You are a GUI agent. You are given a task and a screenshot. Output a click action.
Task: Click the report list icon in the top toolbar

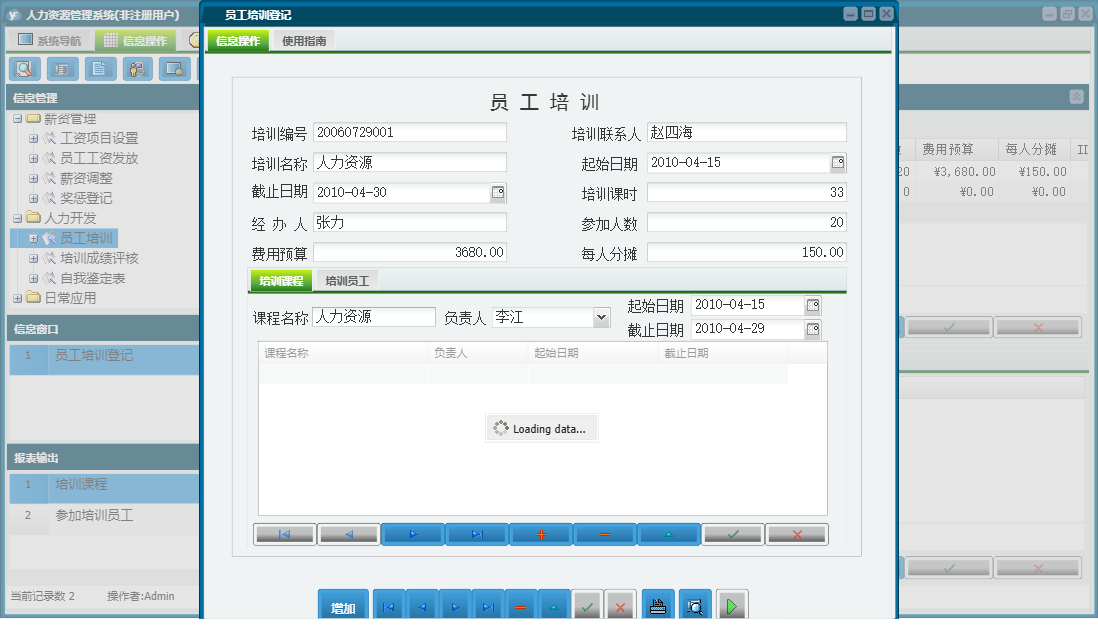(x=62, y=69)
